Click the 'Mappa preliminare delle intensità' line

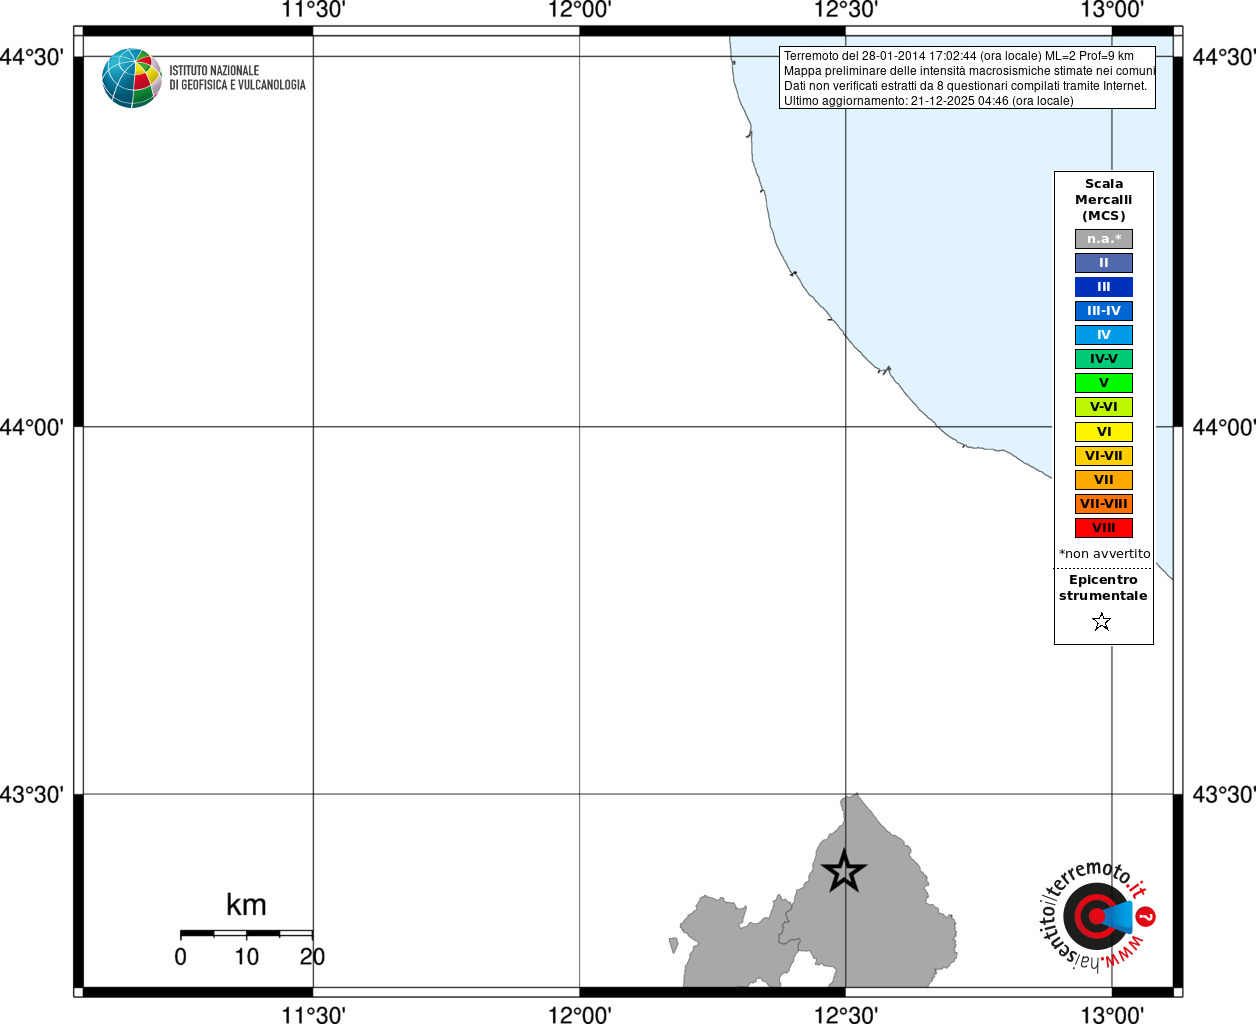[x=969, y=71]
